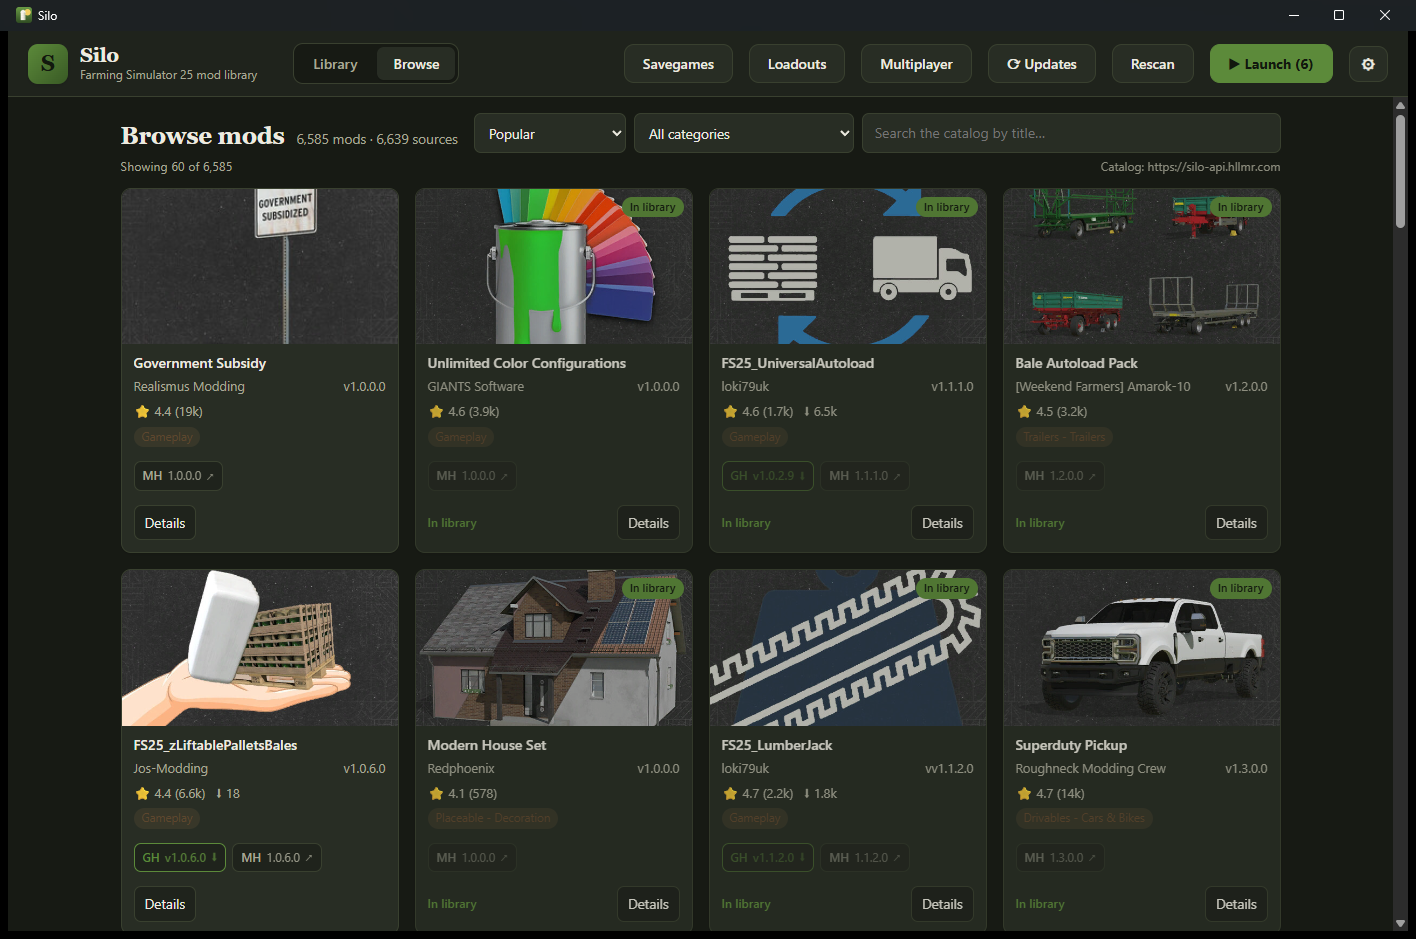Check for Updates

1042,64
